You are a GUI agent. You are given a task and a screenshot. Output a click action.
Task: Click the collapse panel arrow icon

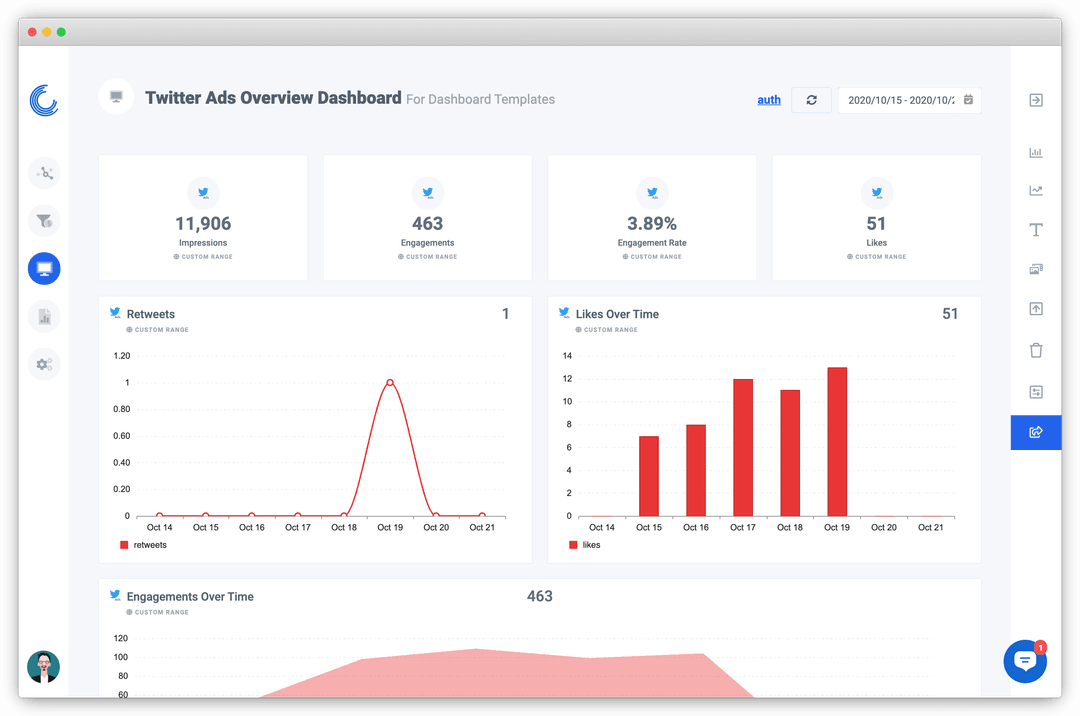pyautogui.click(x=1036, y=101)
